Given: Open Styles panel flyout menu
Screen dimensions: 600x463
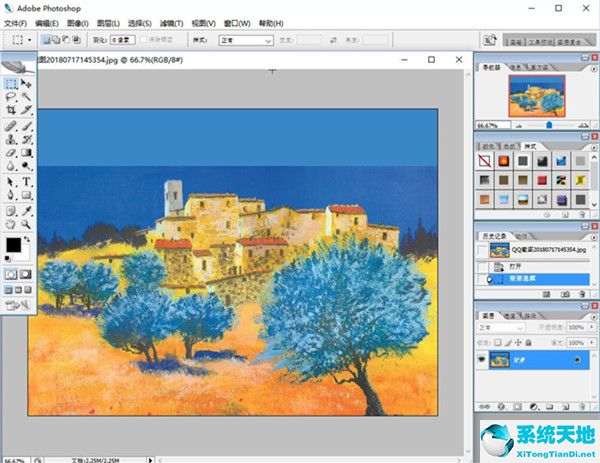Looking at the screenshot, I should (x=594, y=147).
